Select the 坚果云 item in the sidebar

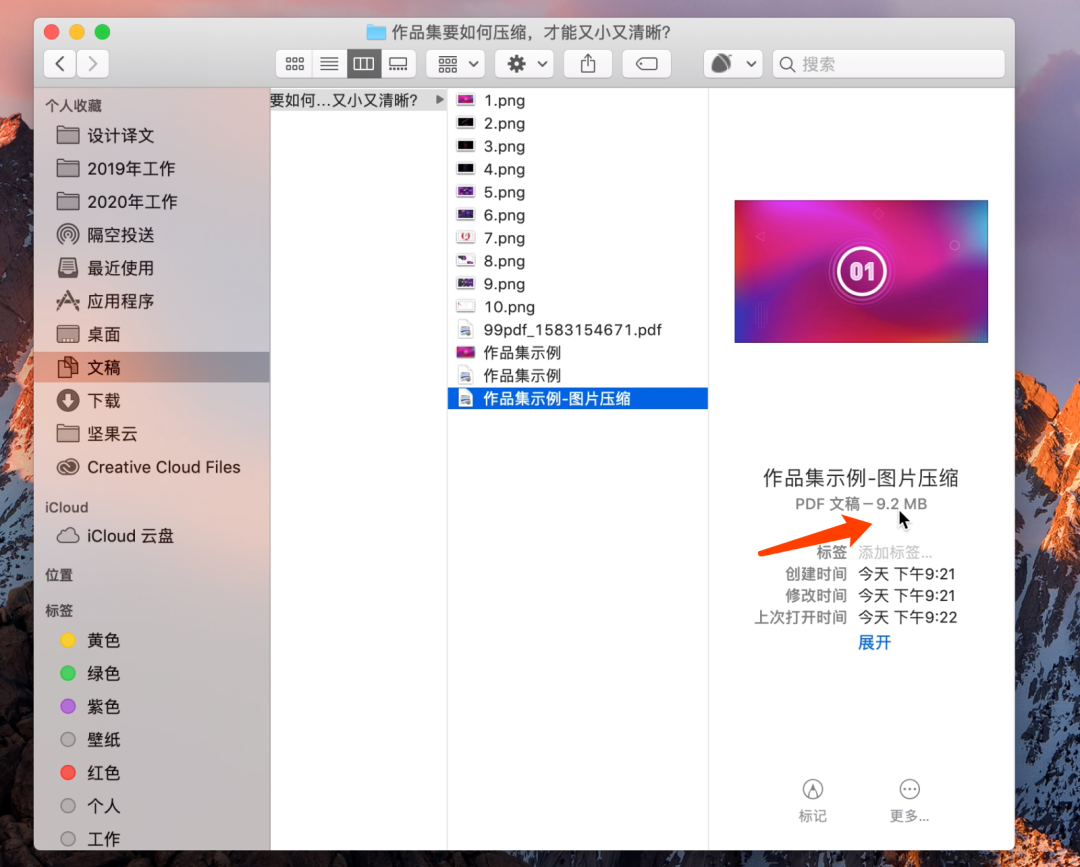109,433
